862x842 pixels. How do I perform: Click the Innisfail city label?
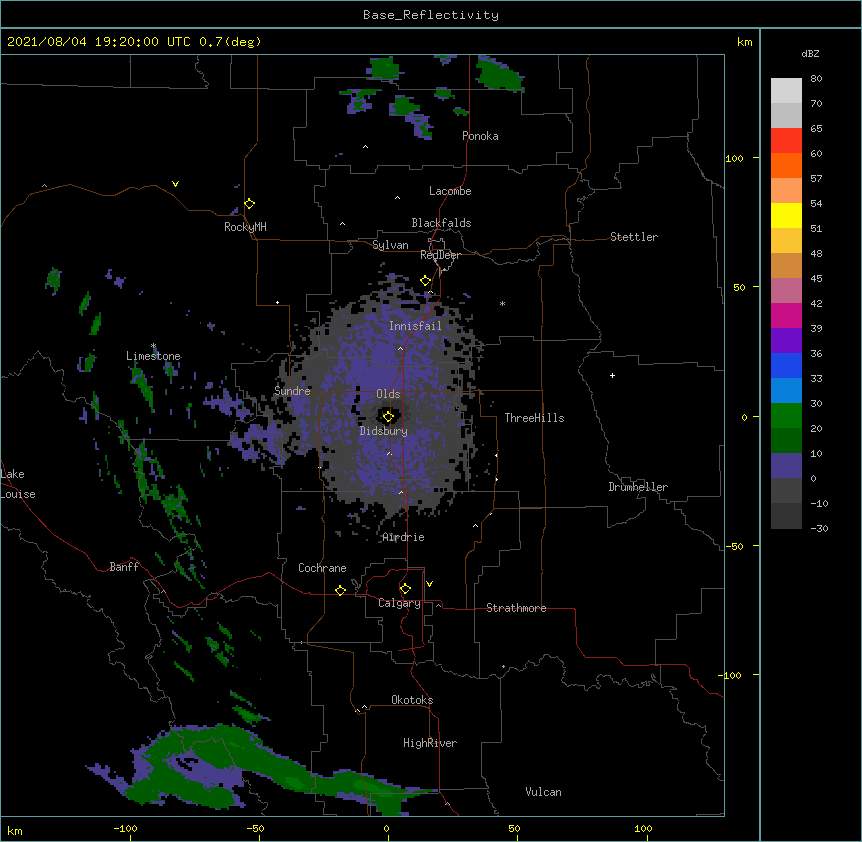point(415,326)
